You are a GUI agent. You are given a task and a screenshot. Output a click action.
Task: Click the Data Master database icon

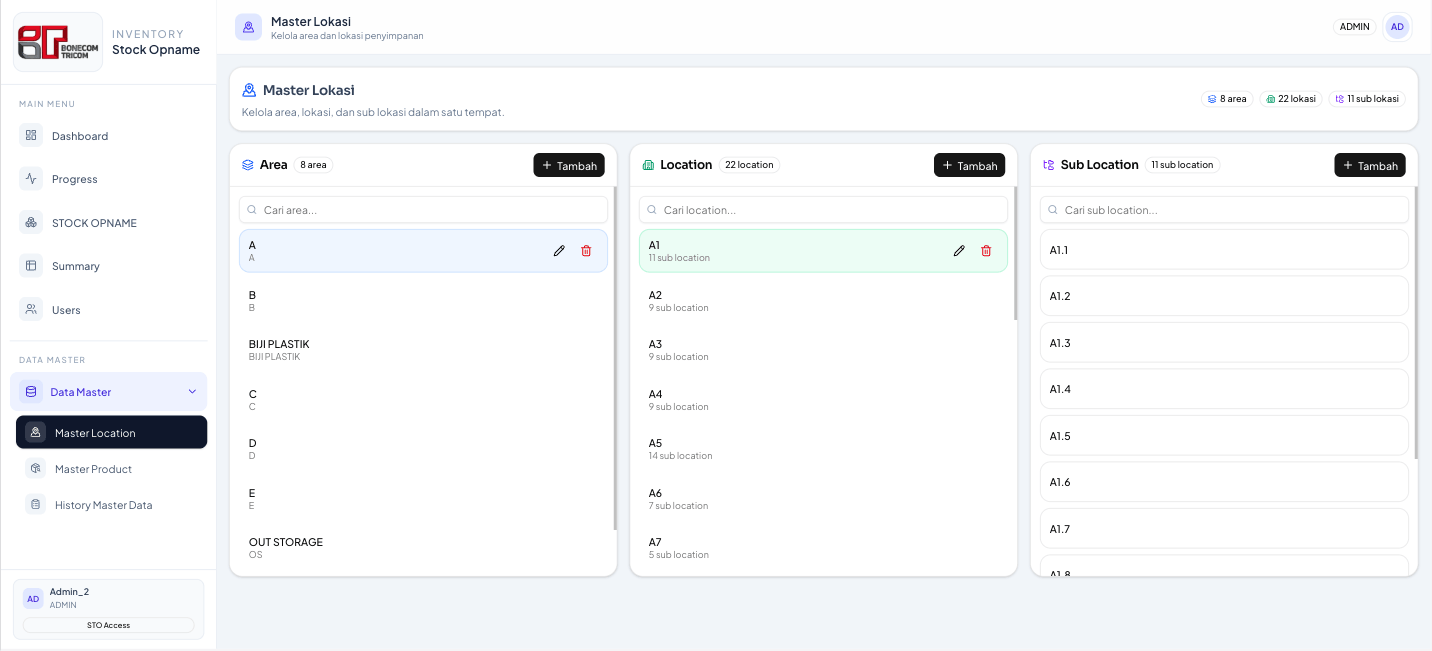31,392
